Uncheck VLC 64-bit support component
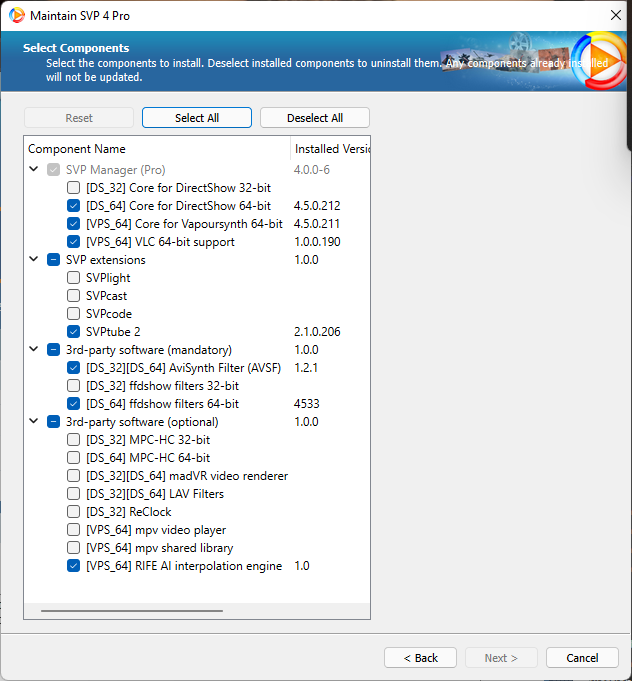 coord(74,242)
